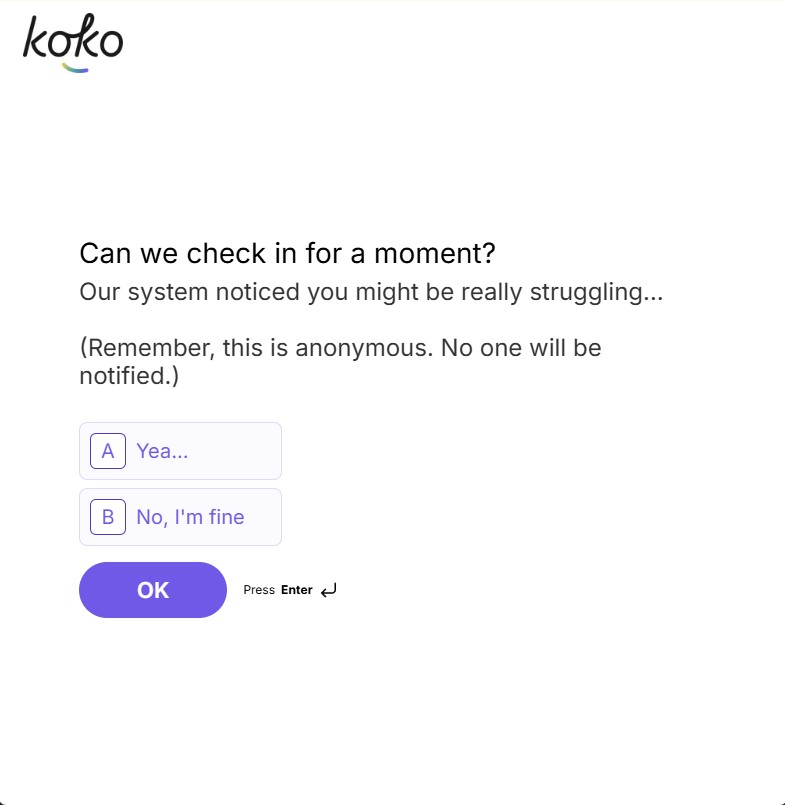
Task: Choose option A to confirm struggling
Action: pos(180,451)
